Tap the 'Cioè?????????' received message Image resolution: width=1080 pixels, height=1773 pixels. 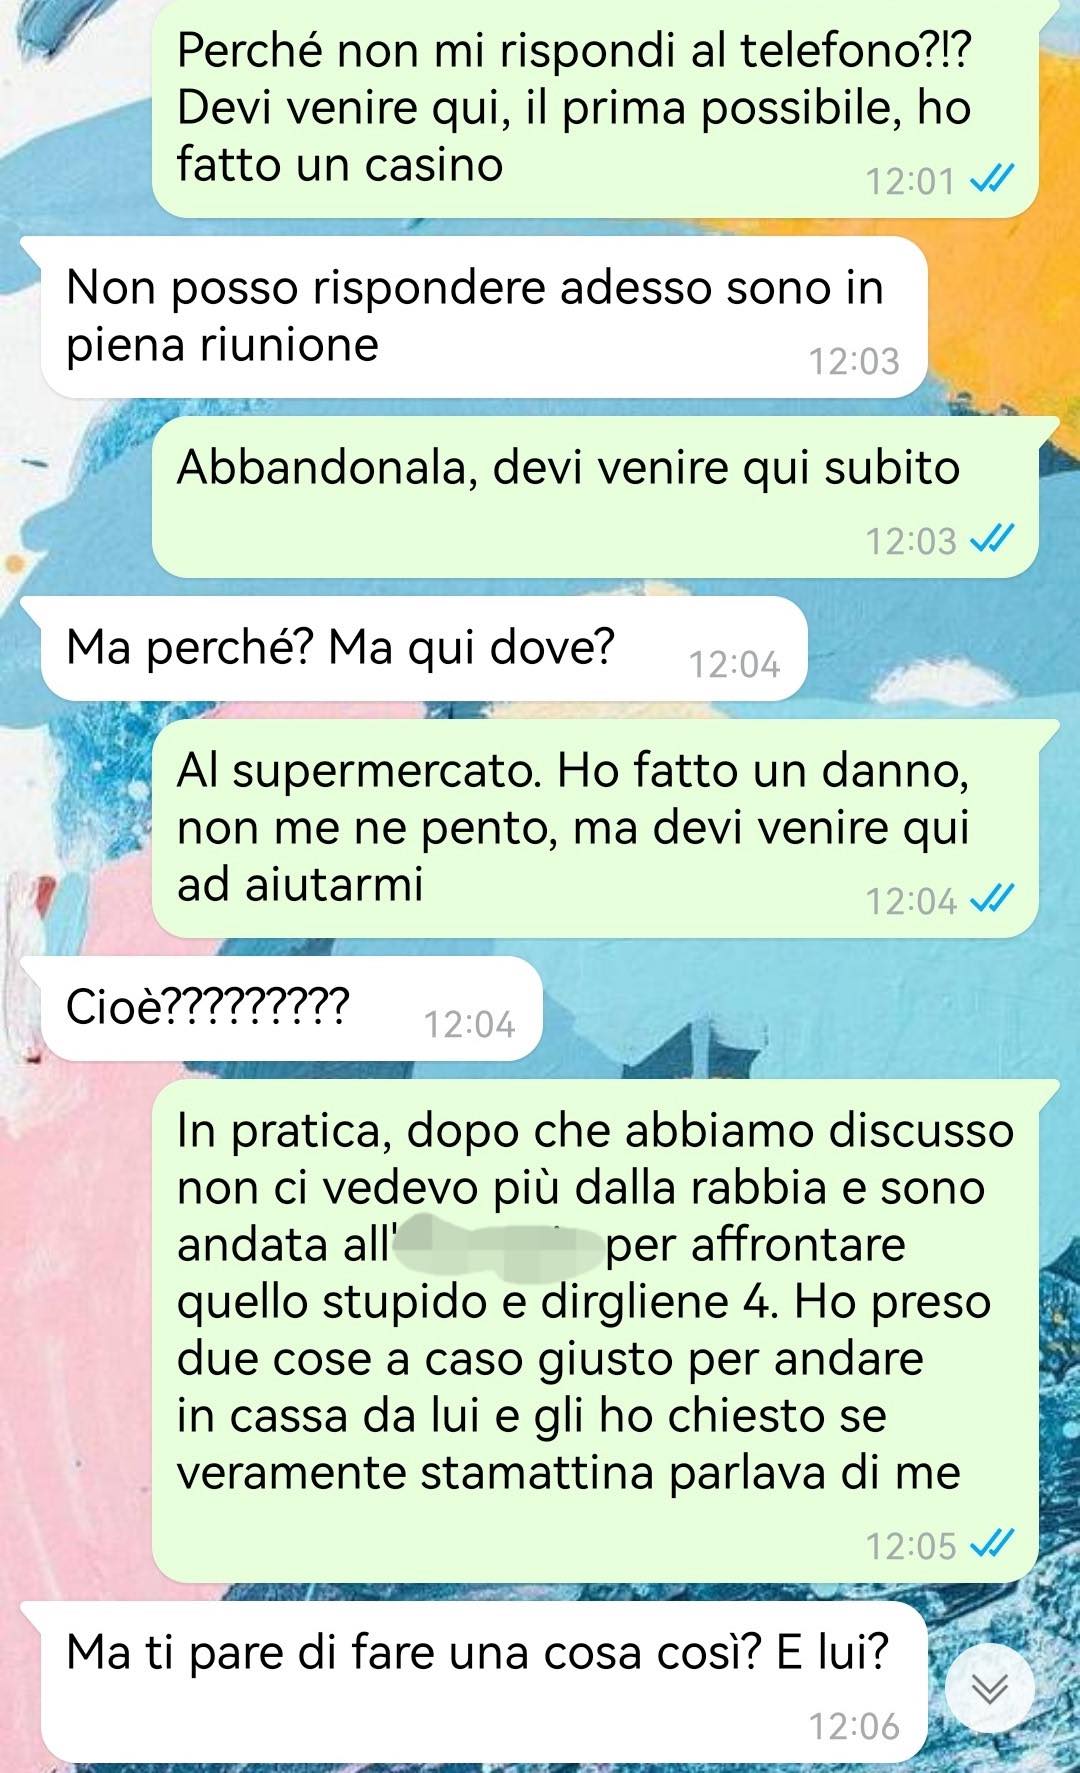point(291,1008)
